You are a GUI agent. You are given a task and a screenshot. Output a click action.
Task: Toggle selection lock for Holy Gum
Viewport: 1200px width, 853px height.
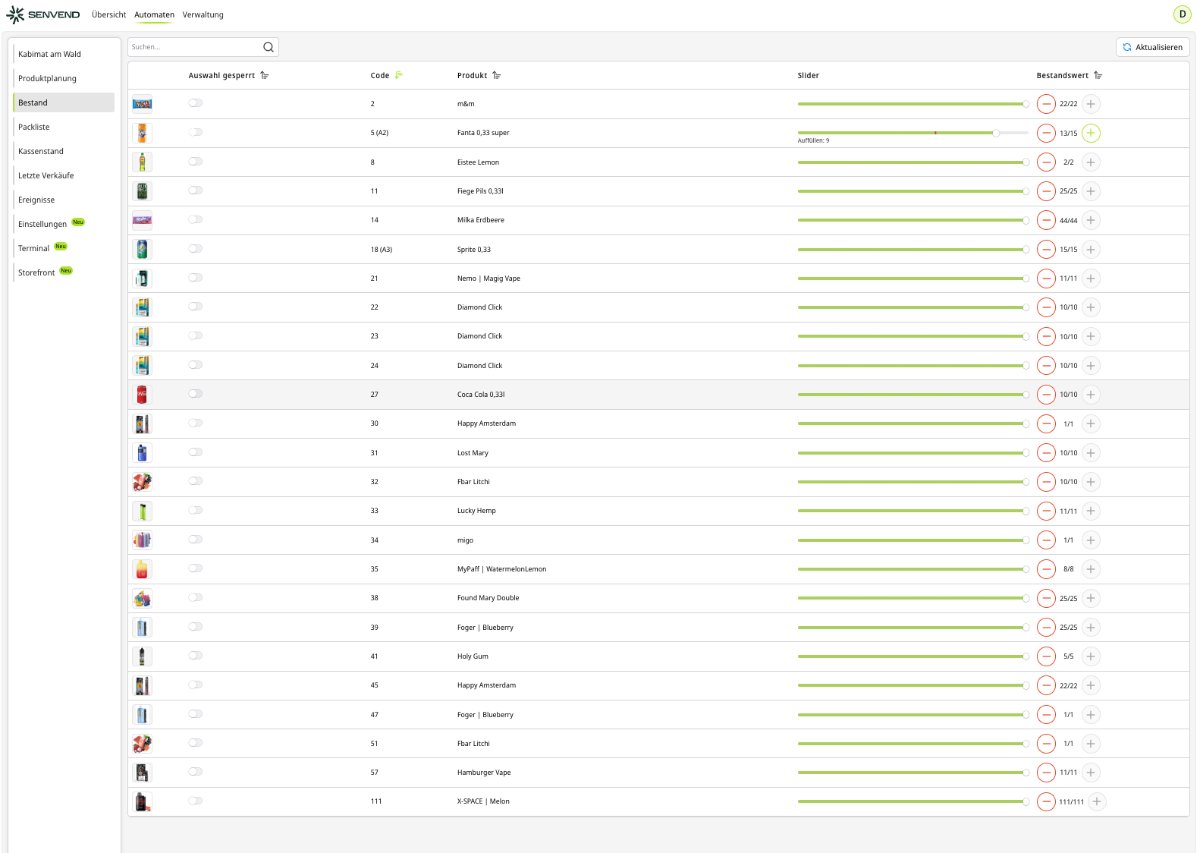(195, 656)
